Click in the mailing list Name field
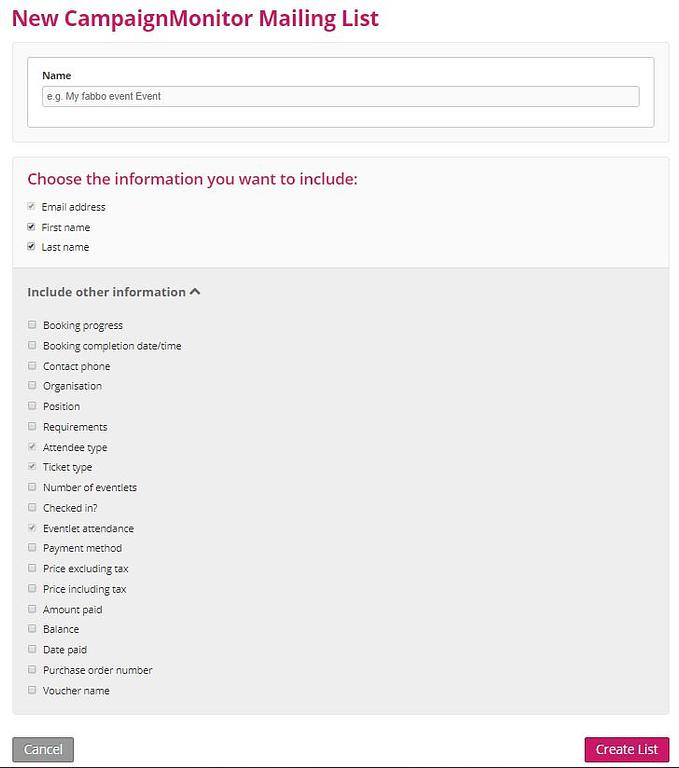This screenshot has width=679, height=768. tap(340, 96)
